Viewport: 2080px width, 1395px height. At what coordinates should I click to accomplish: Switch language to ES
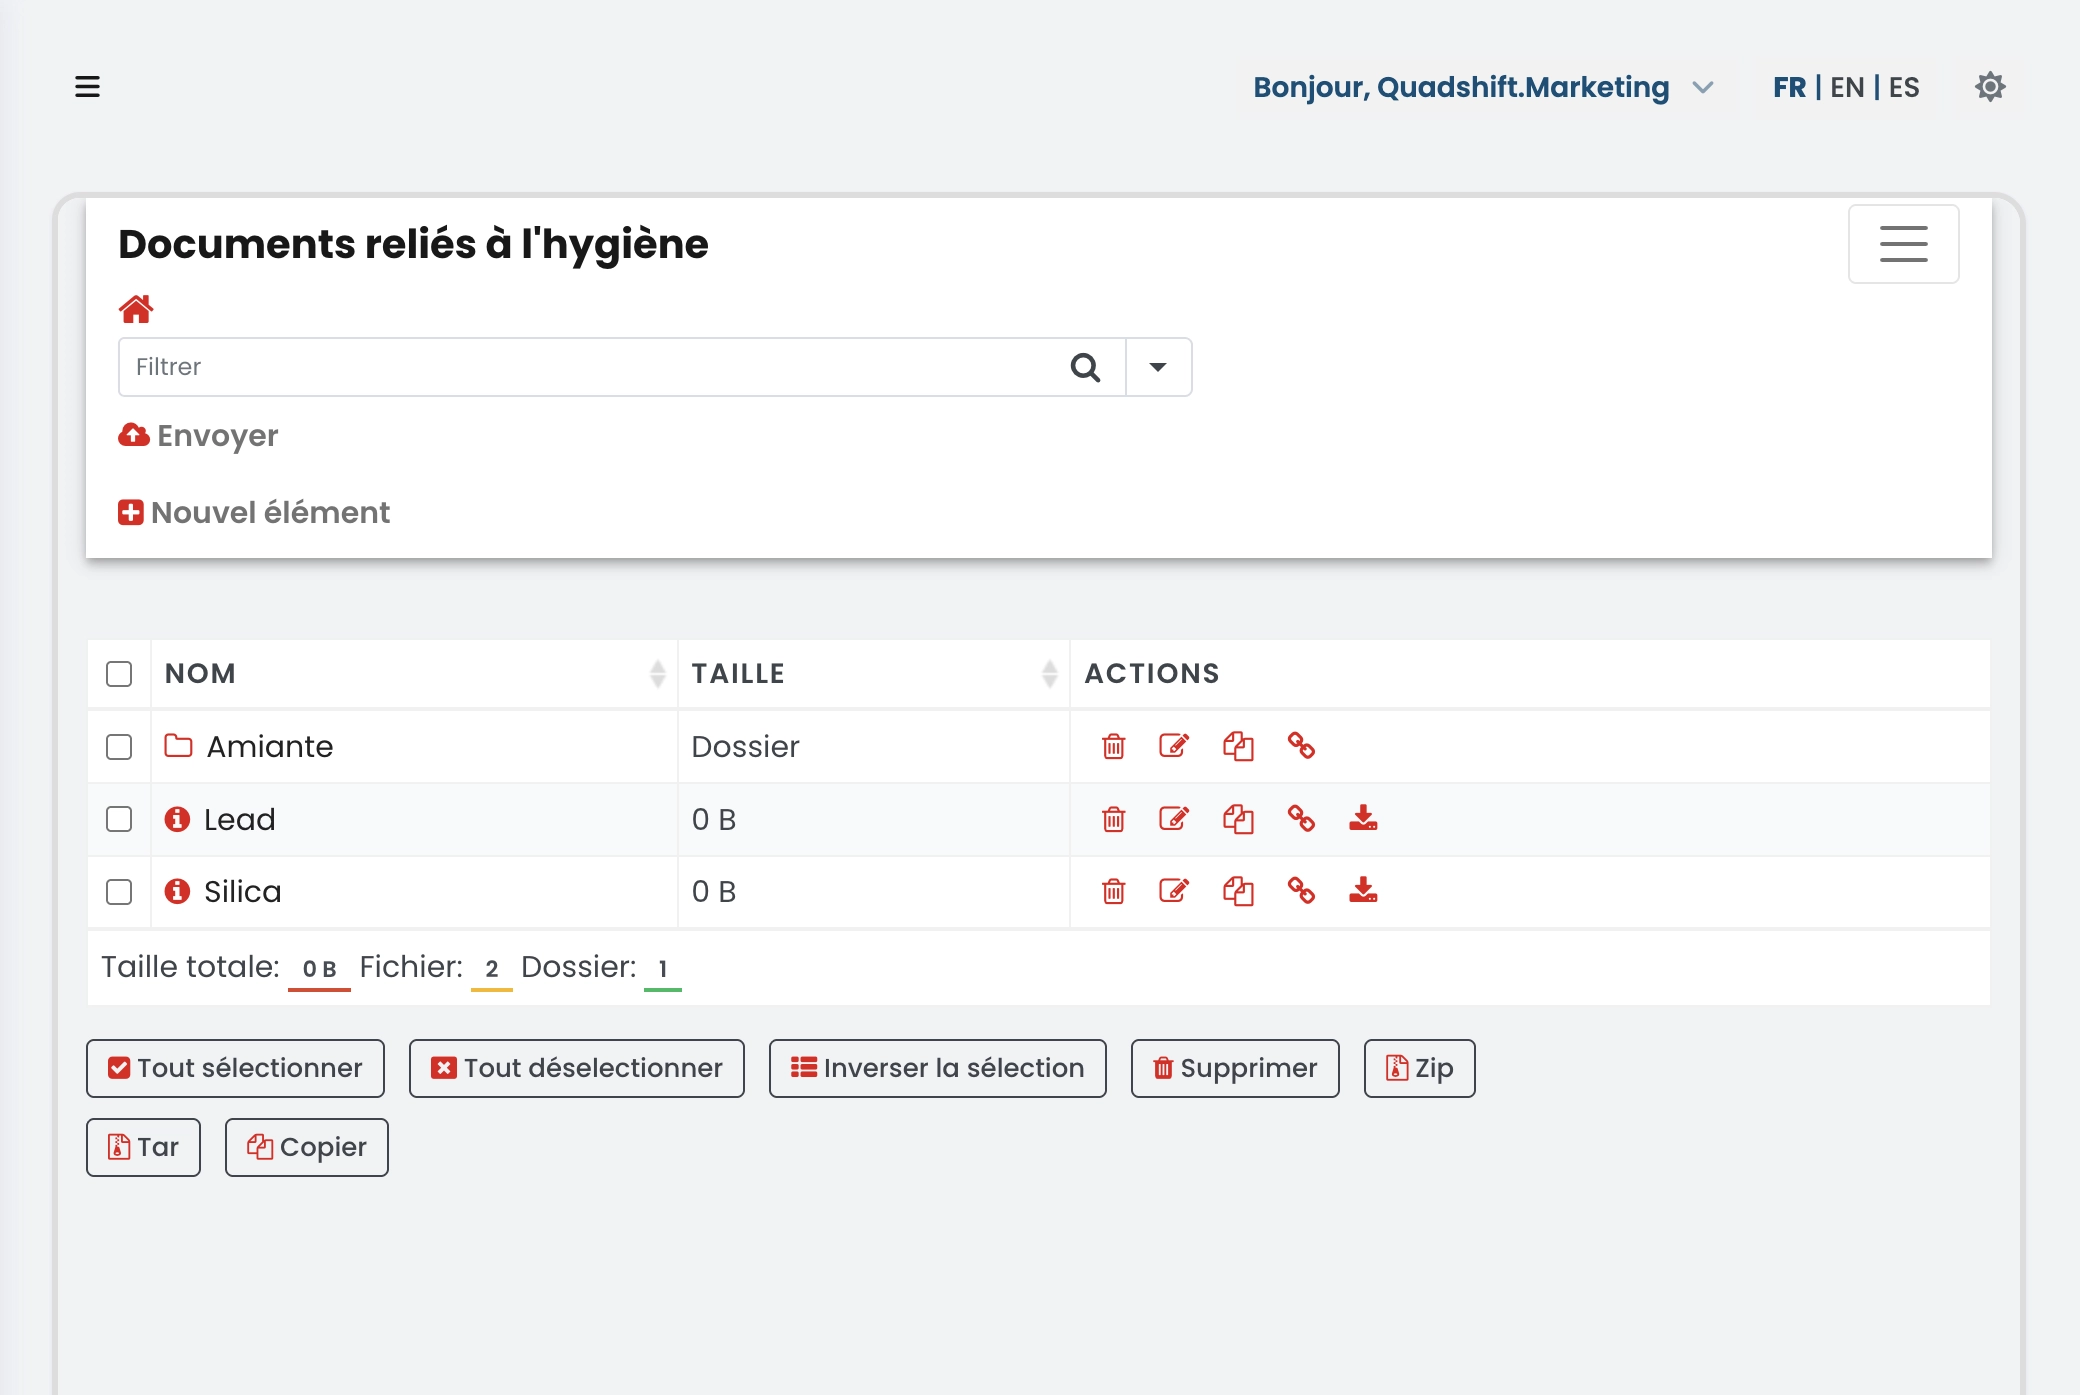pyautogui.click(x=1904, y=88)
